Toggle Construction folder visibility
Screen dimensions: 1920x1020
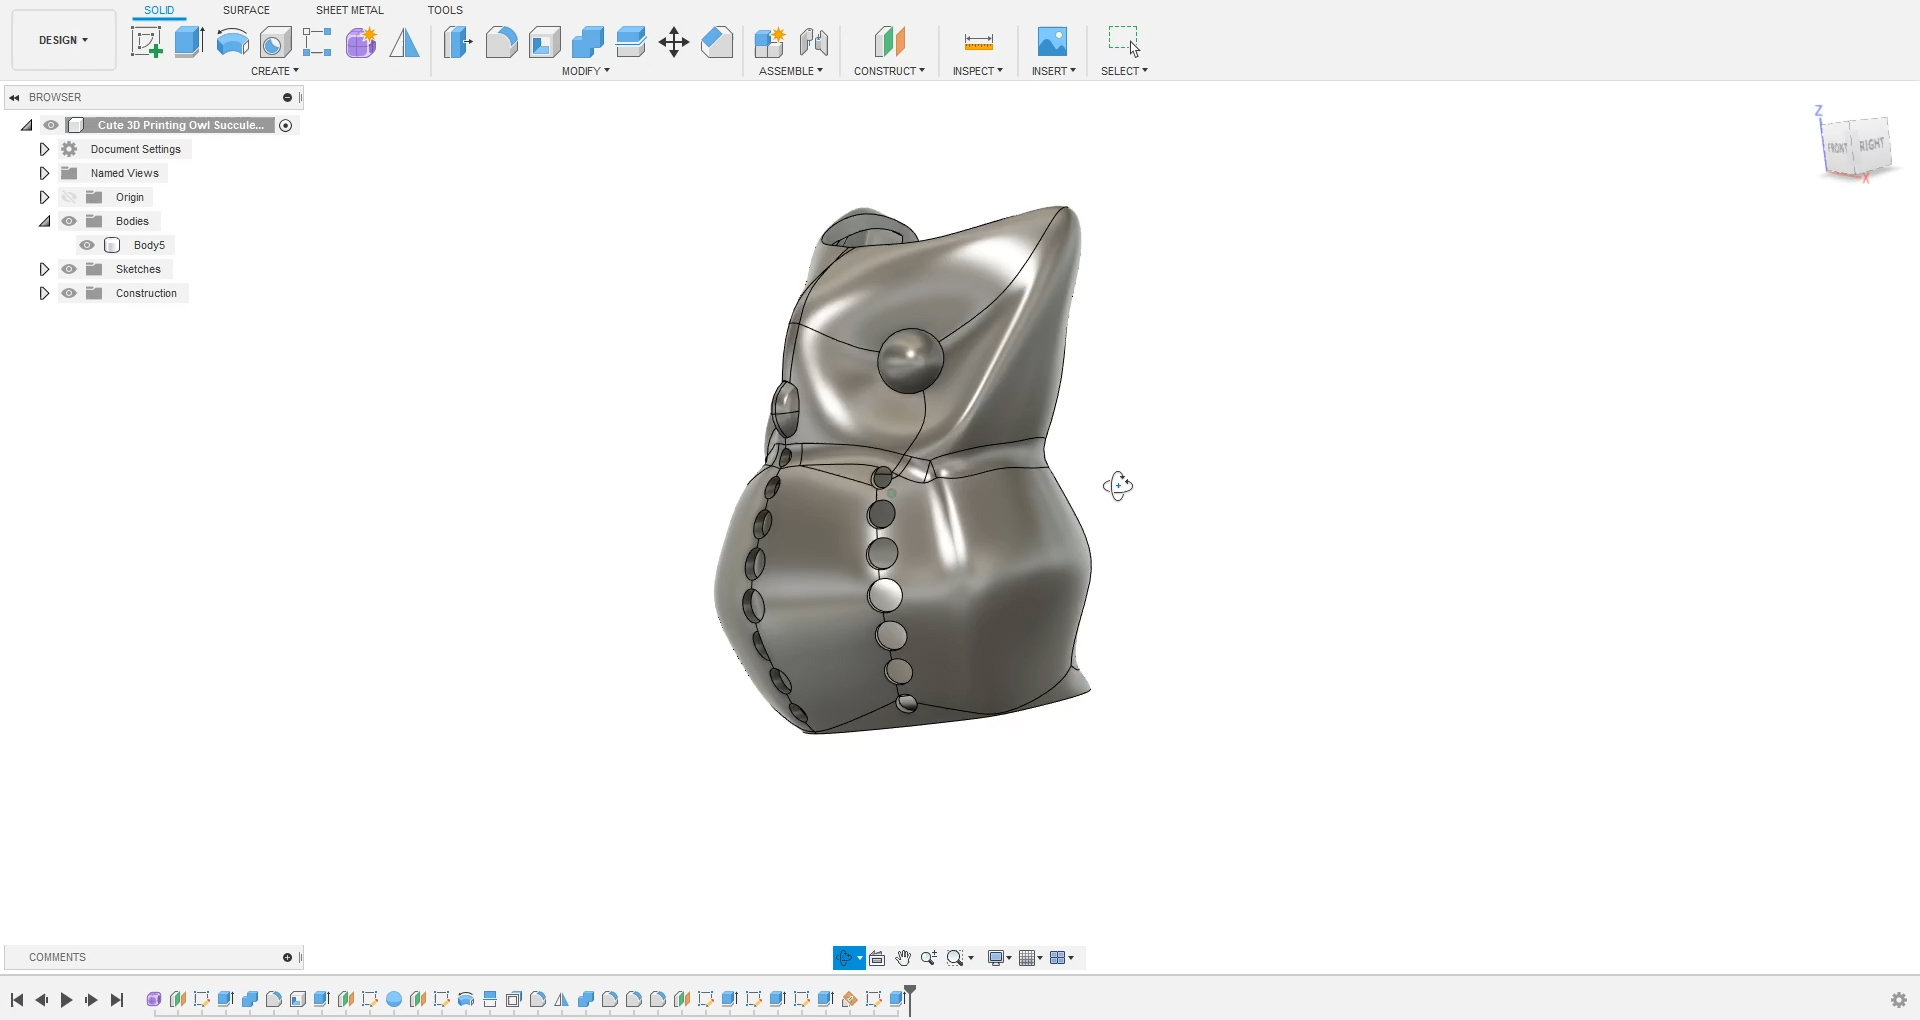click(x=69, y=293)
